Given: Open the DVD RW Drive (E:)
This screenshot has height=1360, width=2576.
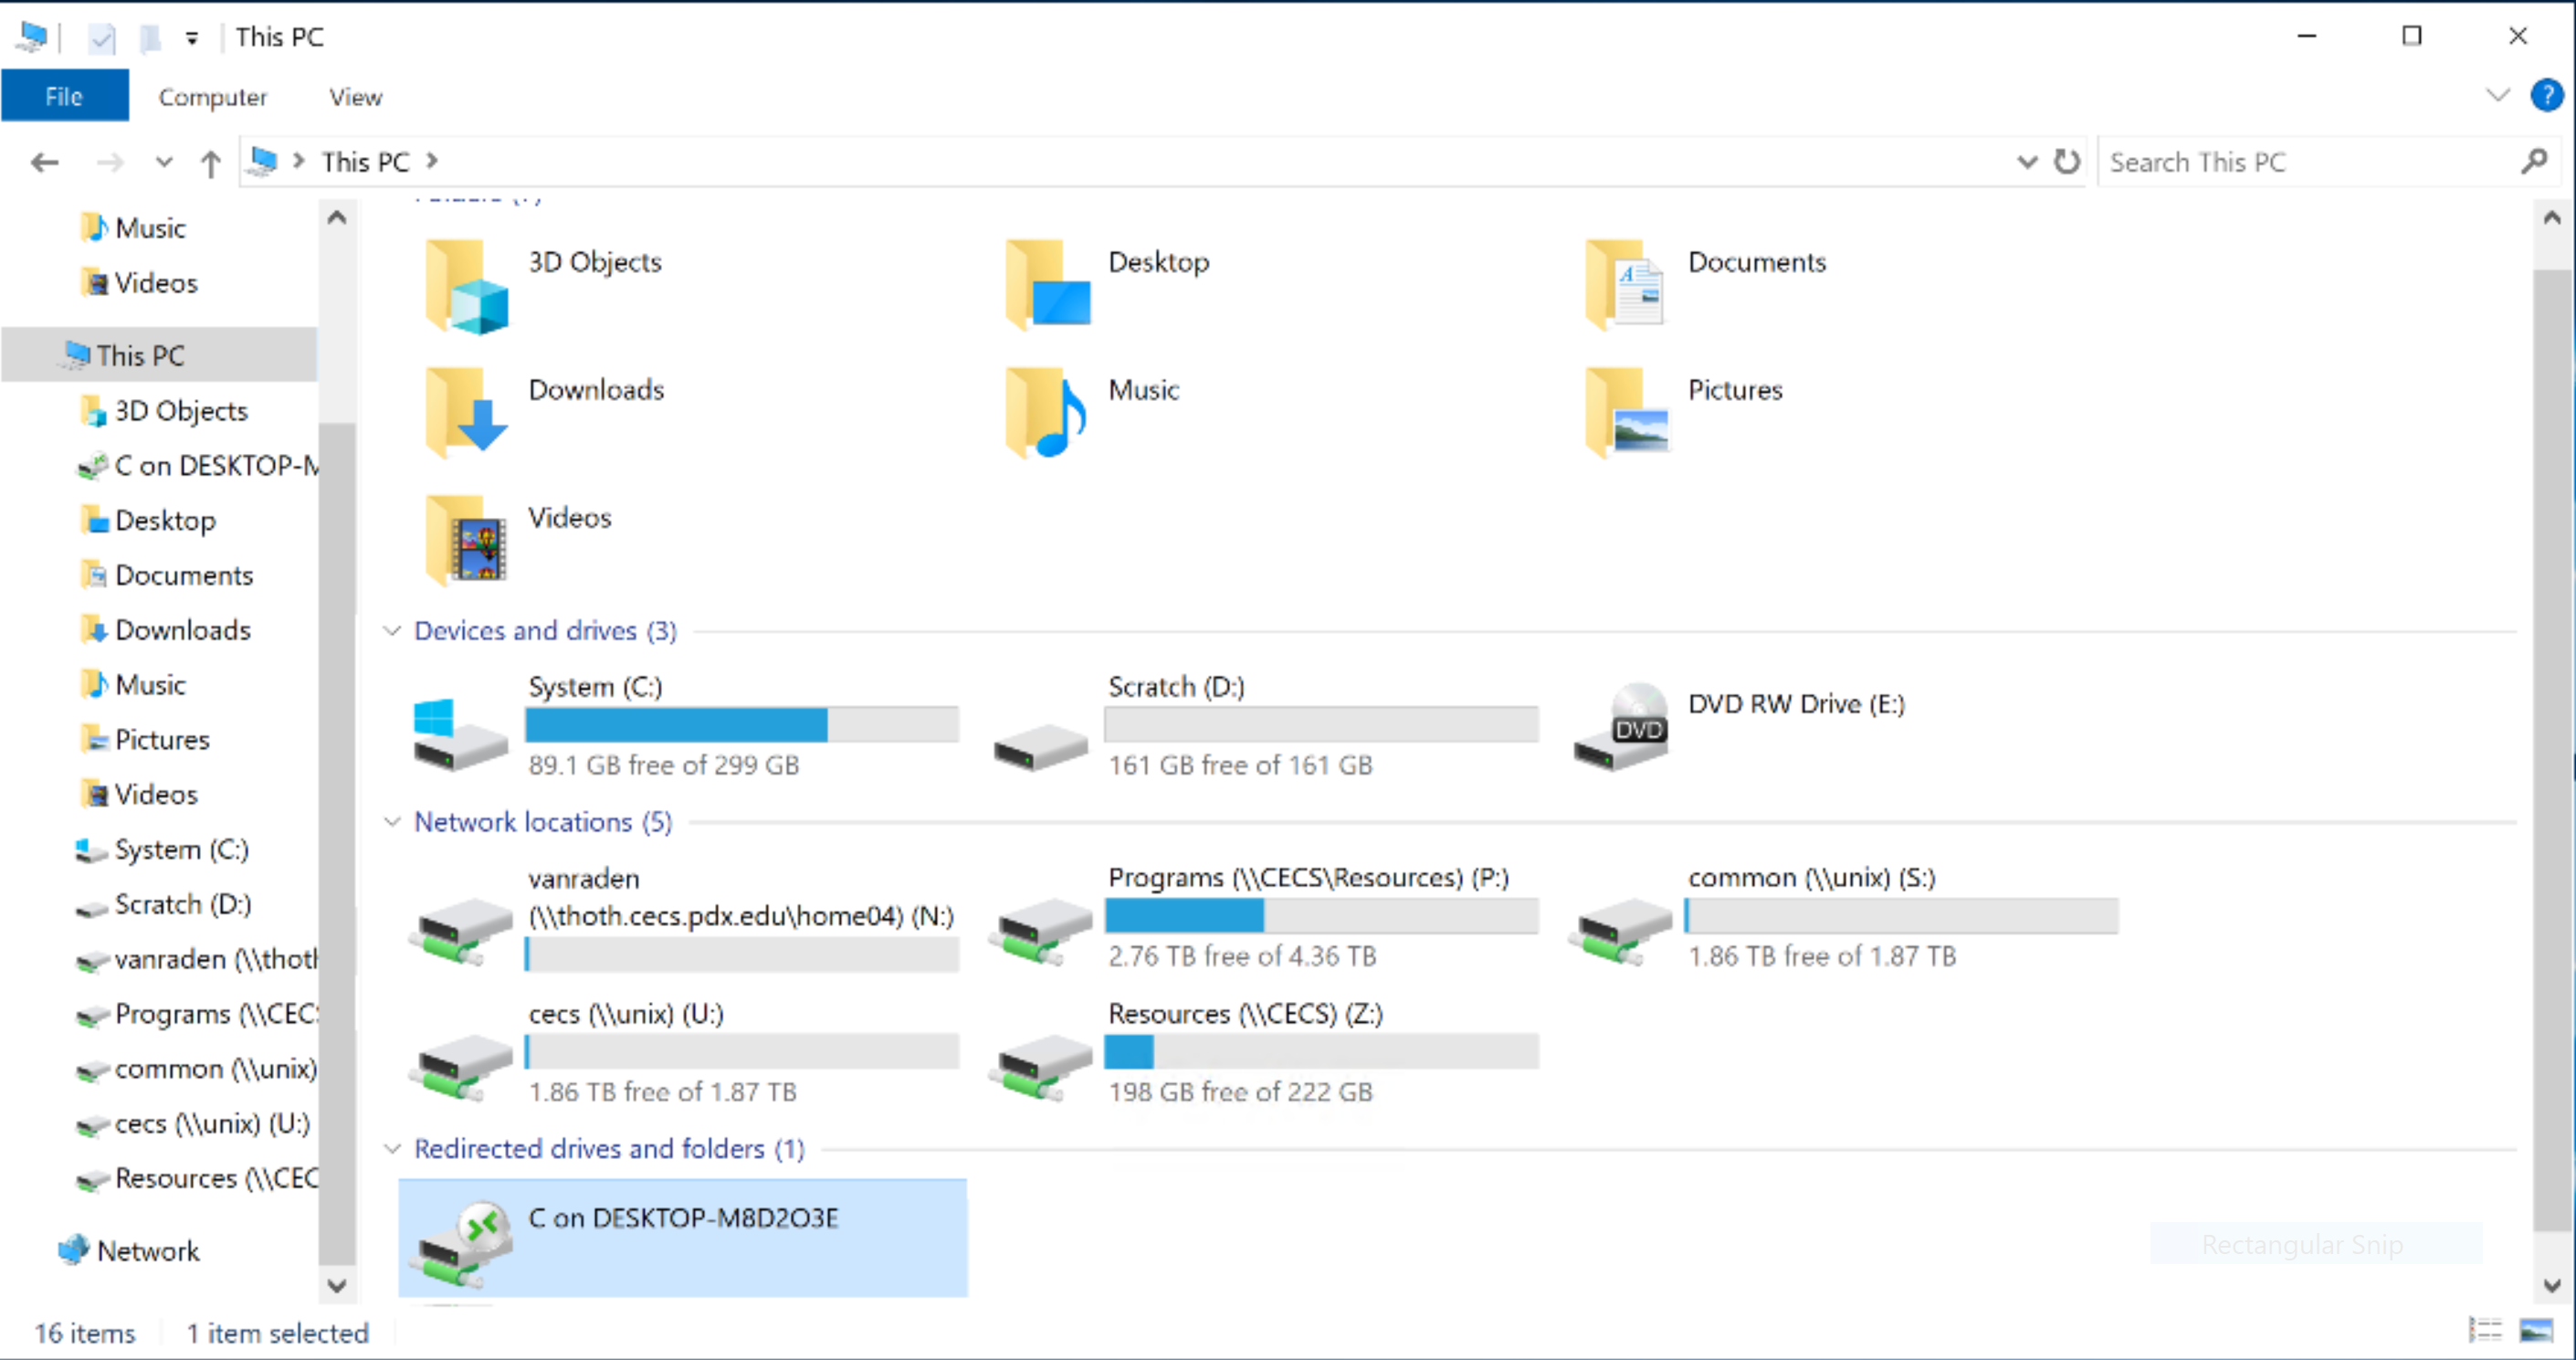Looking at the screenshot, I should click(1795, 704).
